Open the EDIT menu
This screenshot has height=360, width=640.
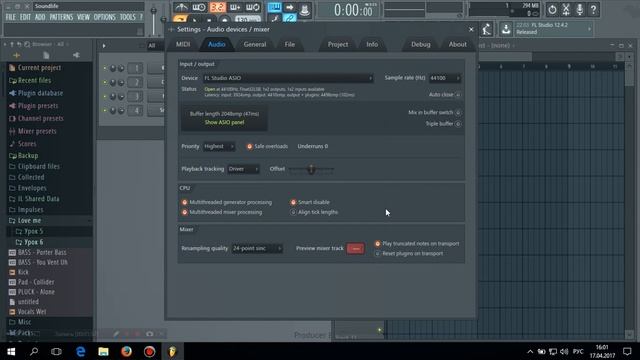(x=25, y=17)
